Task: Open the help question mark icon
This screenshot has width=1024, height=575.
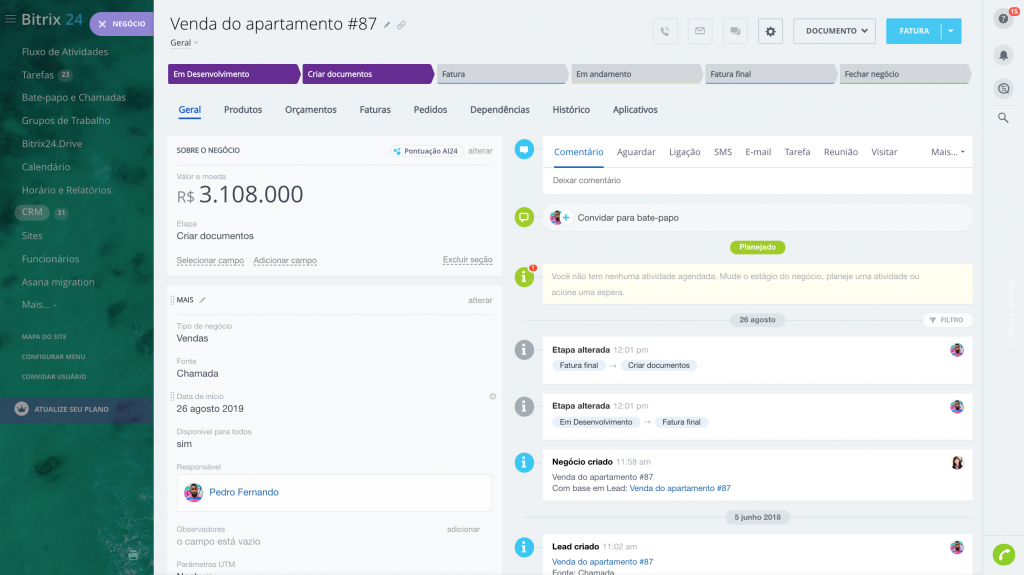Action: (x=1003, y=19)
